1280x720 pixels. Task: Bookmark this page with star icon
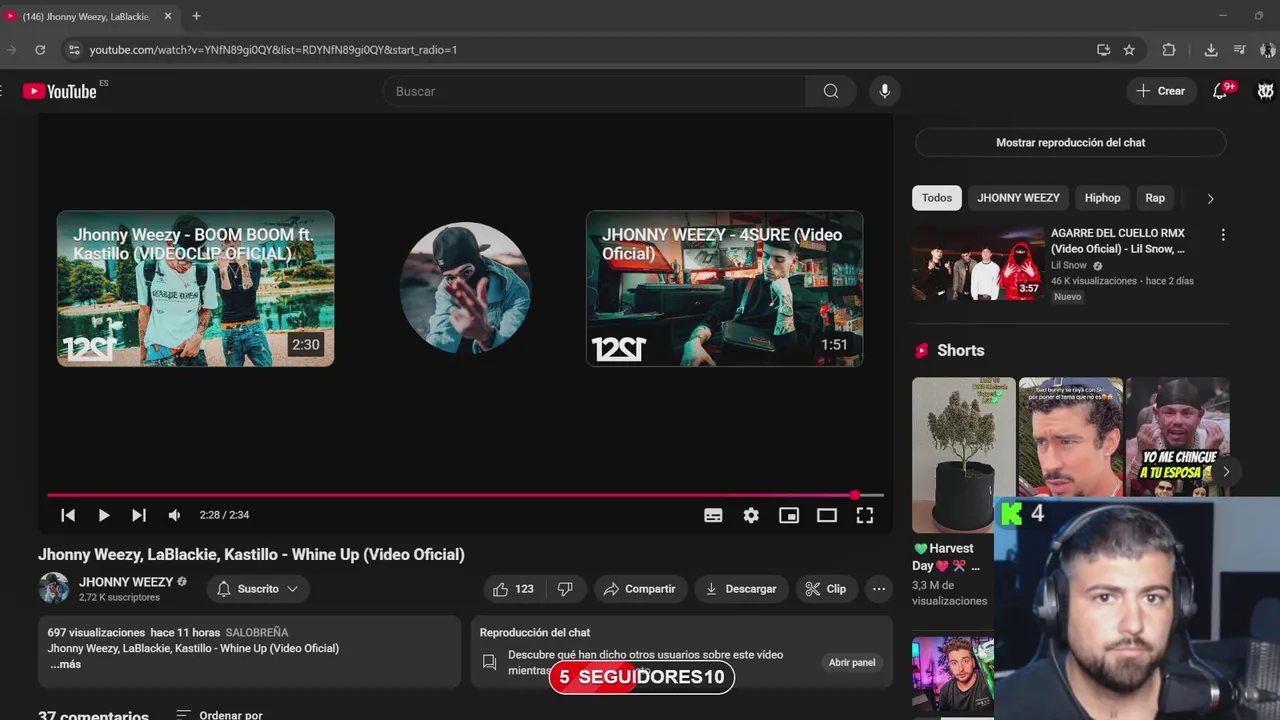coord(1129,50)
